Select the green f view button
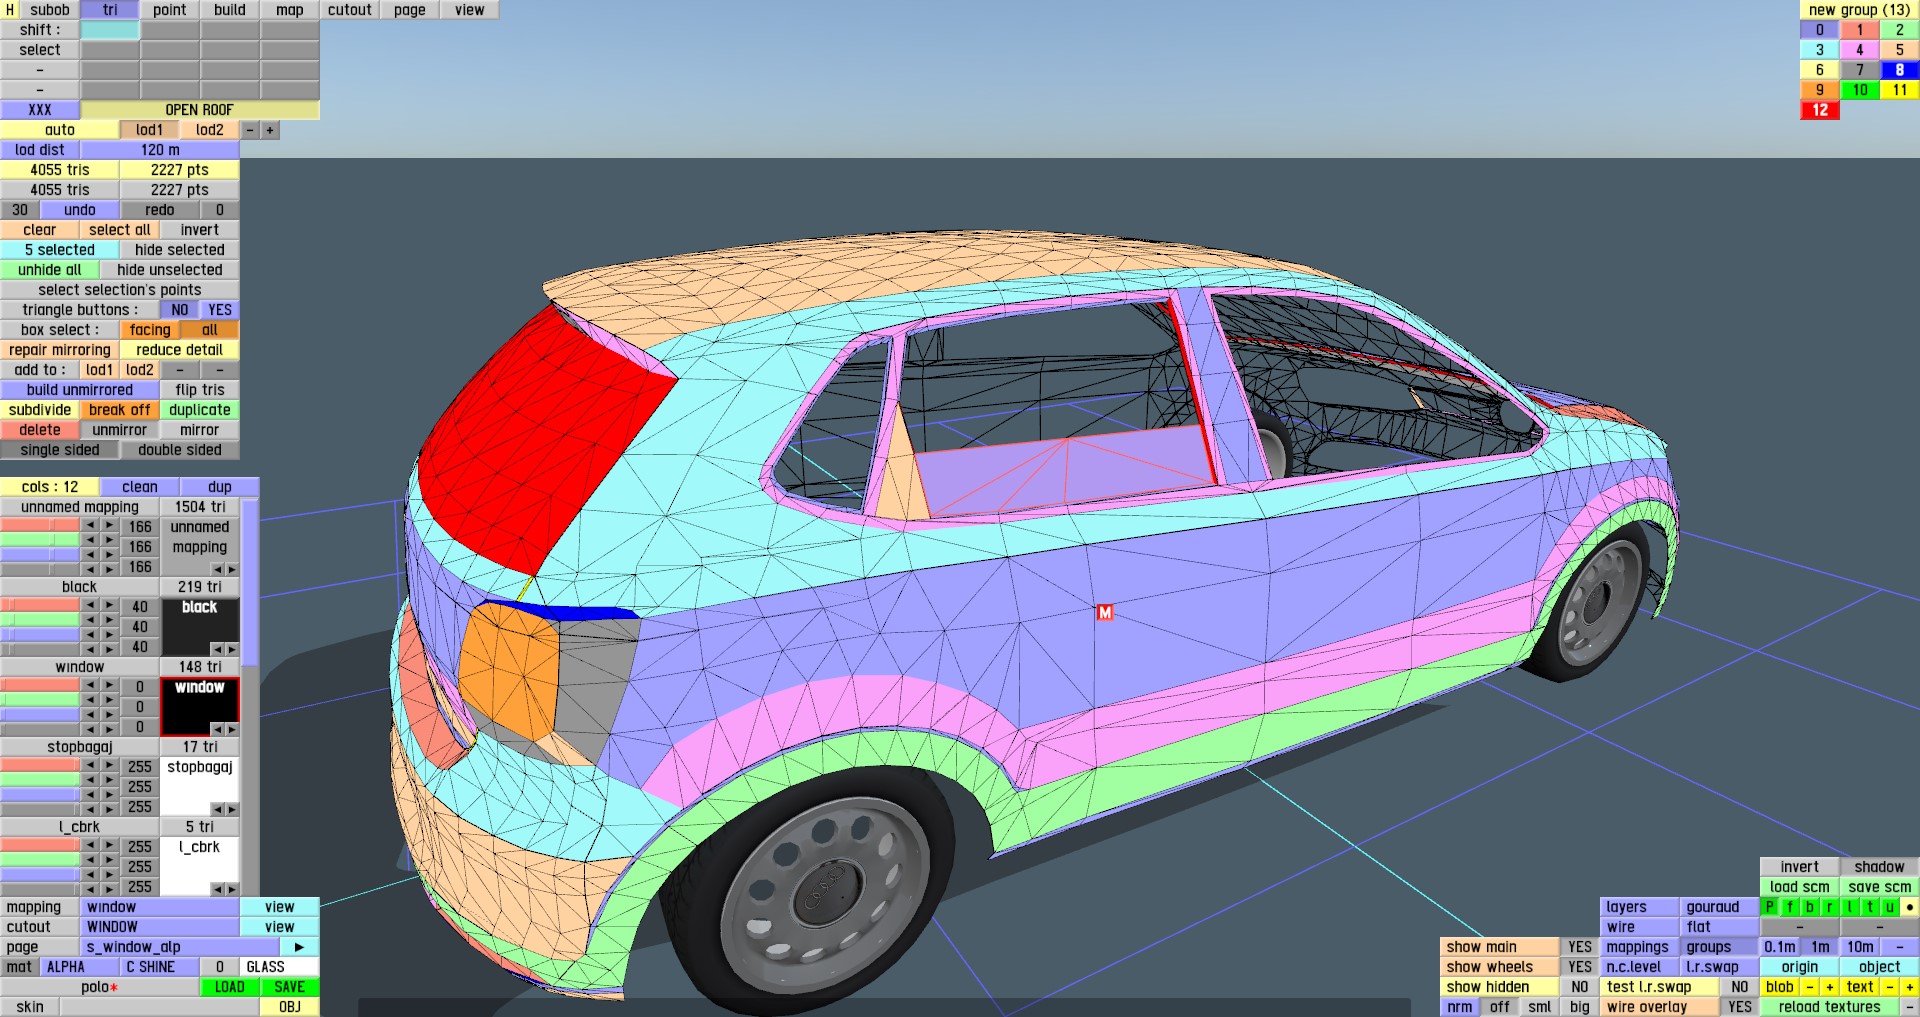The width and height of the screenshot is (1920, 1017). click(x=1790, y=907)
